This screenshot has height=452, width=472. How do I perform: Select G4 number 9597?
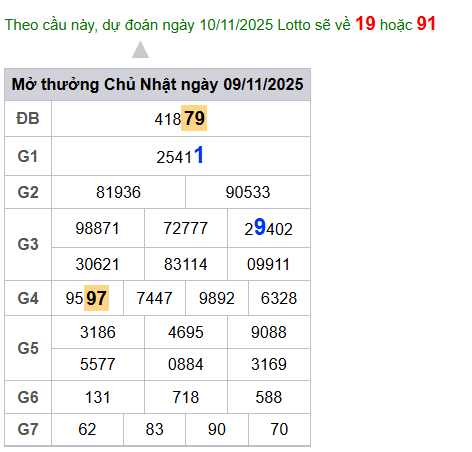pyautogui.click(x=87, y=298)
